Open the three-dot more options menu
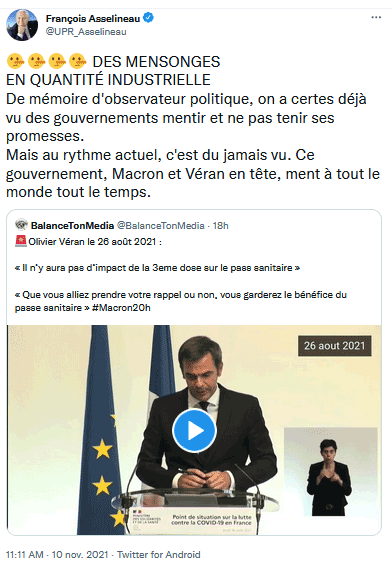 pyautogui.click(x=376, y=17)
